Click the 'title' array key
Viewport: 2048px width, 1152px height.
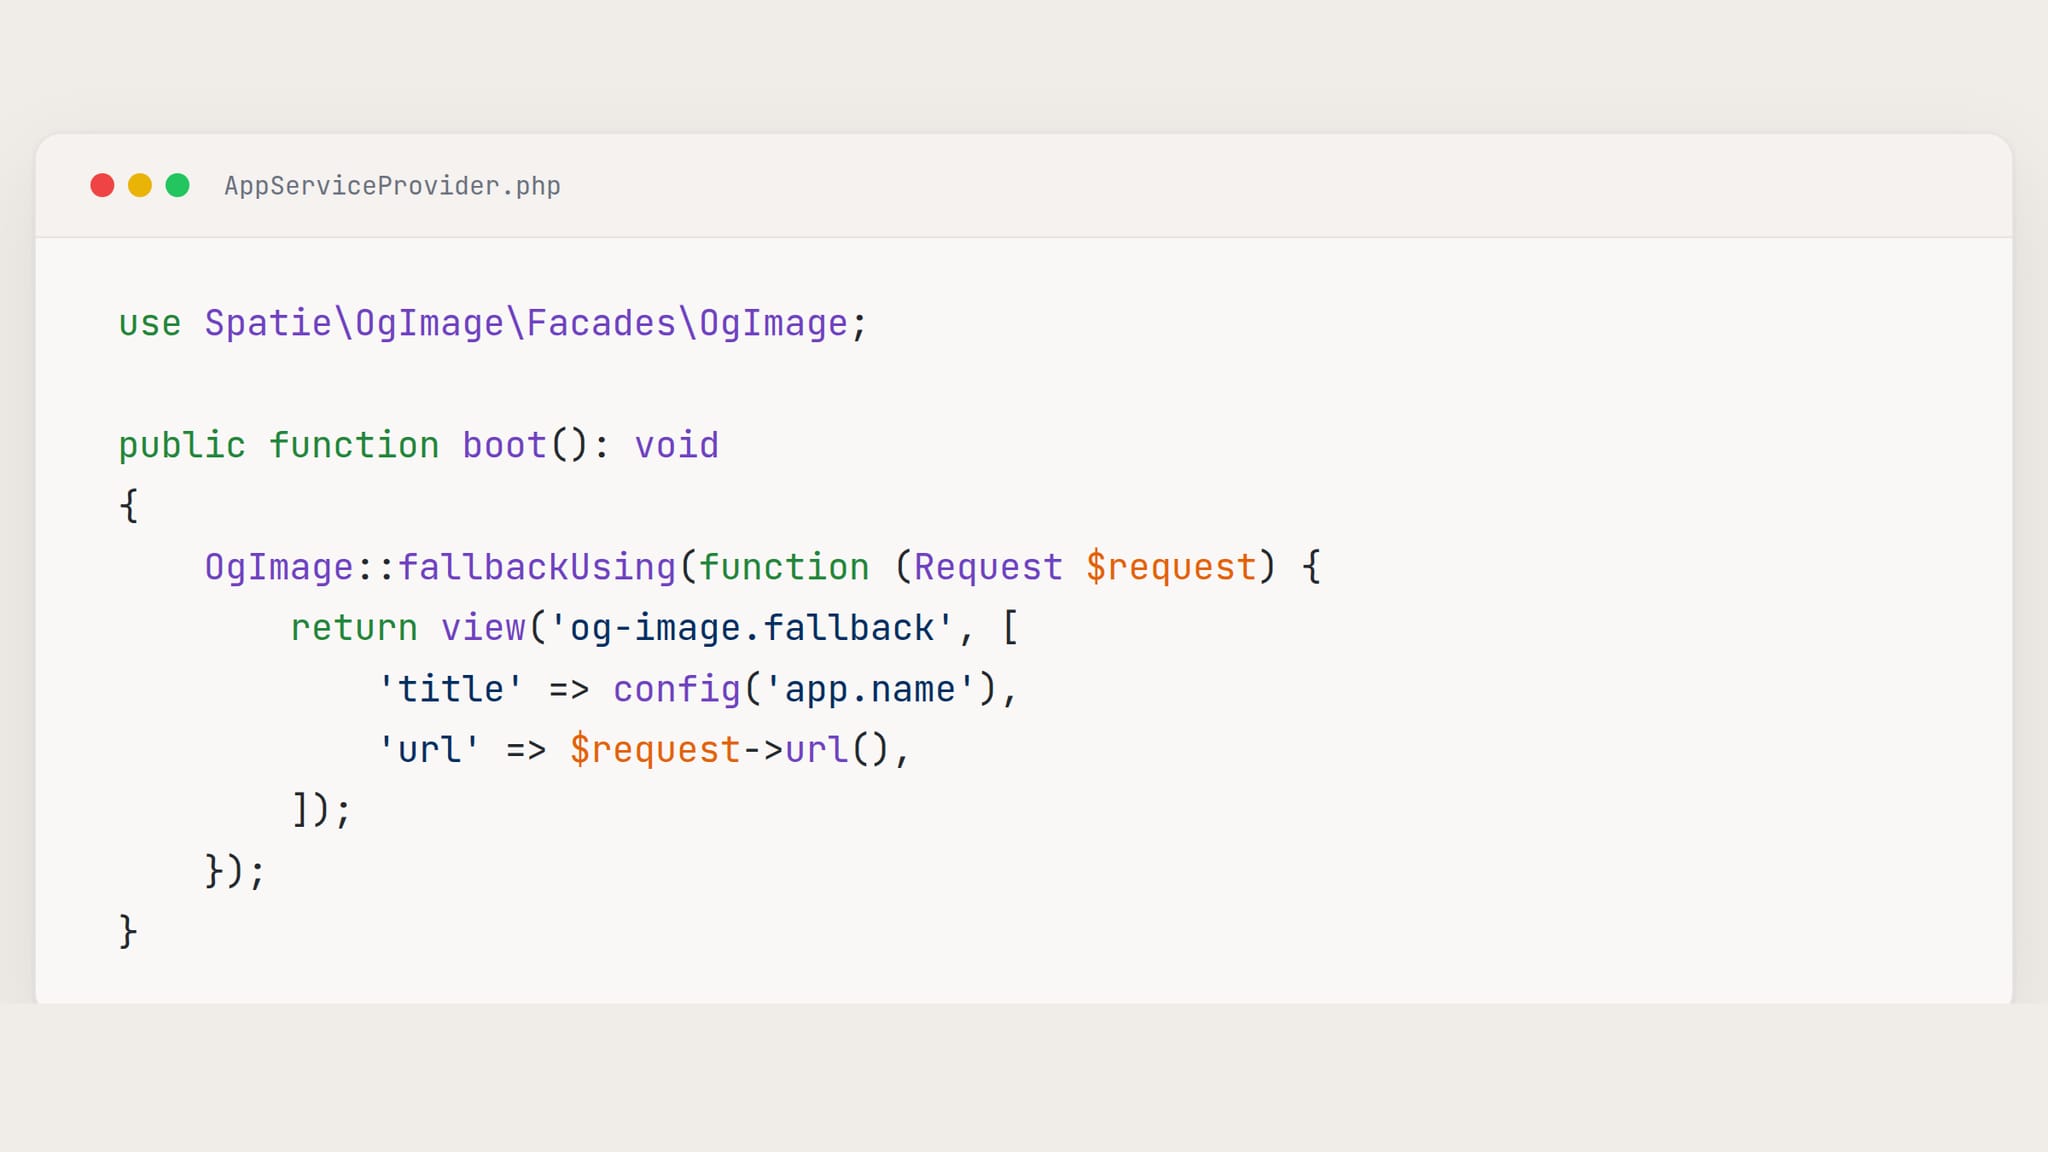point(450,690)
